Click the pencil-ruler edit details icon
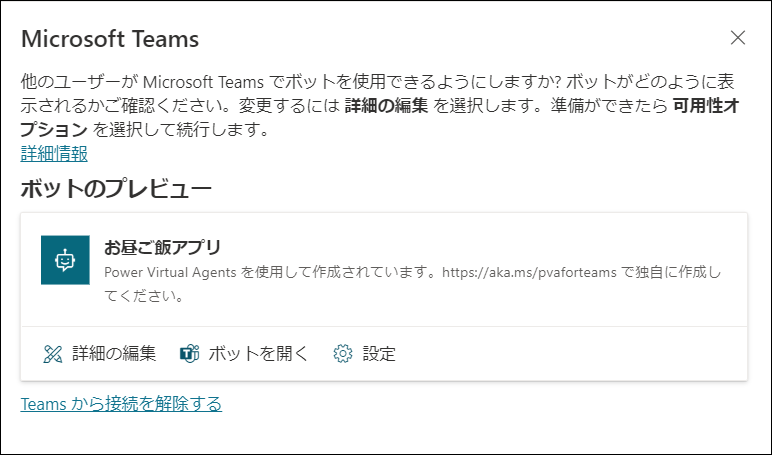This screenshot has width=772, height=455. pyautogui.click(x=53, y=354)
